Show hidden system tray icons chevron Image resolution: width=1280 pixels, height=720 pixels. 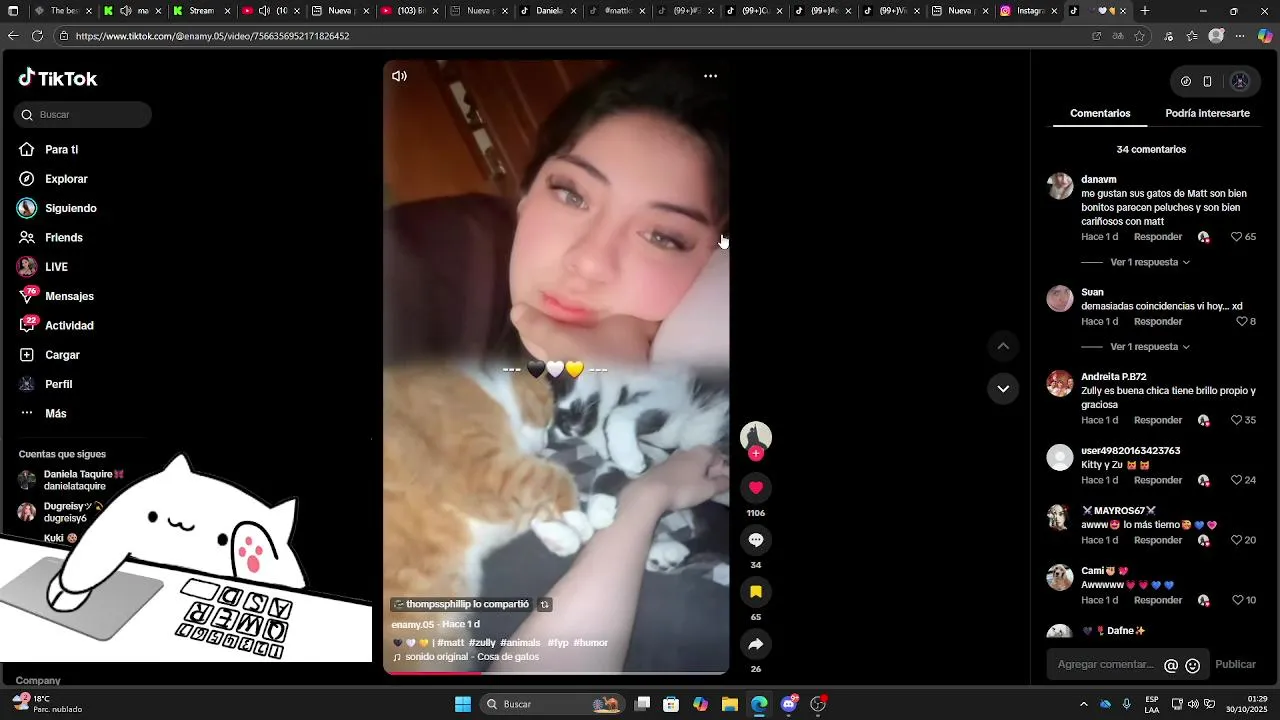1084,704
